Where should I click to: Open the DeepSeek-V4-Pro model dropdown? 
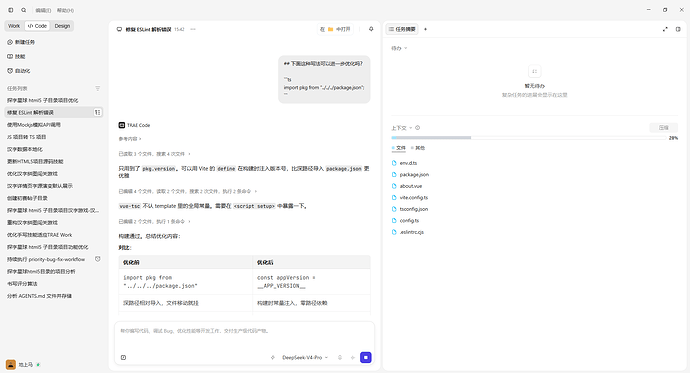click(x=305, y=358)
